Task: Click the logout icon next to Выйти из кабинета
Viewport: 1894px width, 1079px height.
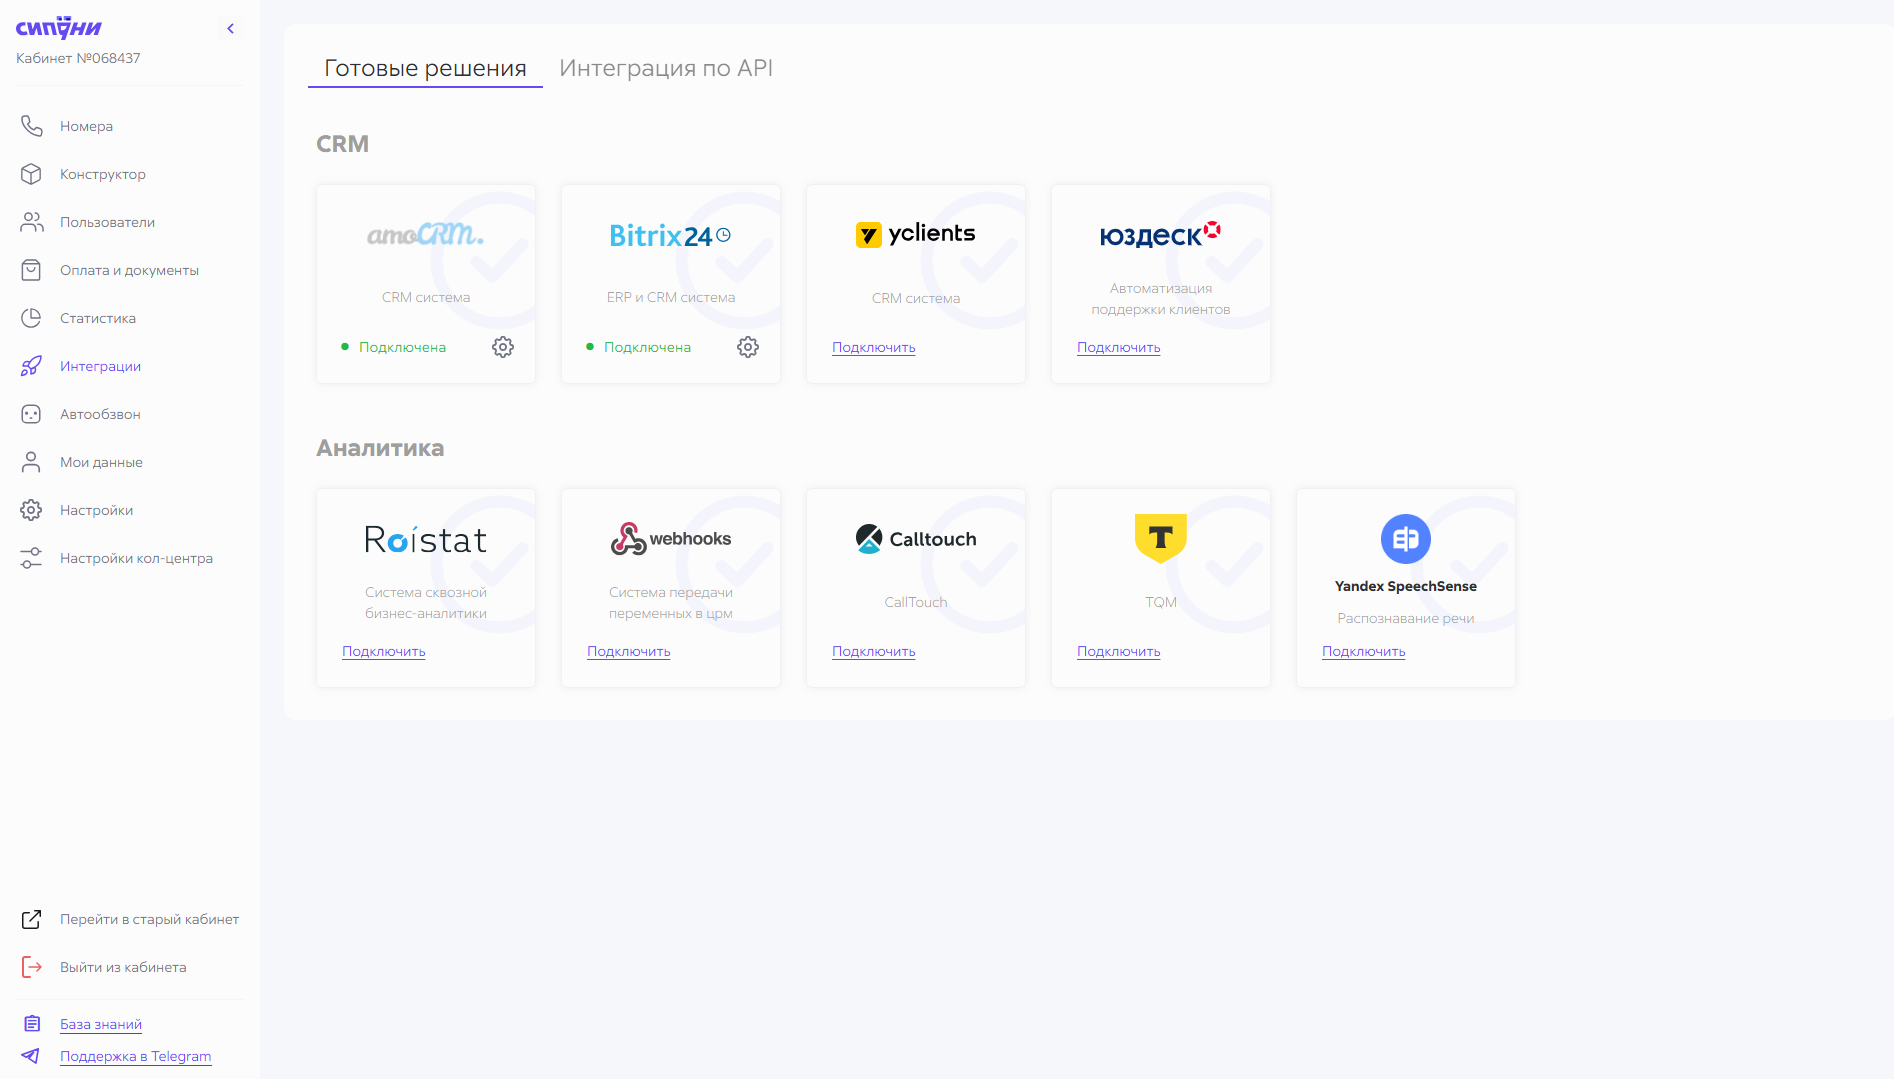Action: 31,967
